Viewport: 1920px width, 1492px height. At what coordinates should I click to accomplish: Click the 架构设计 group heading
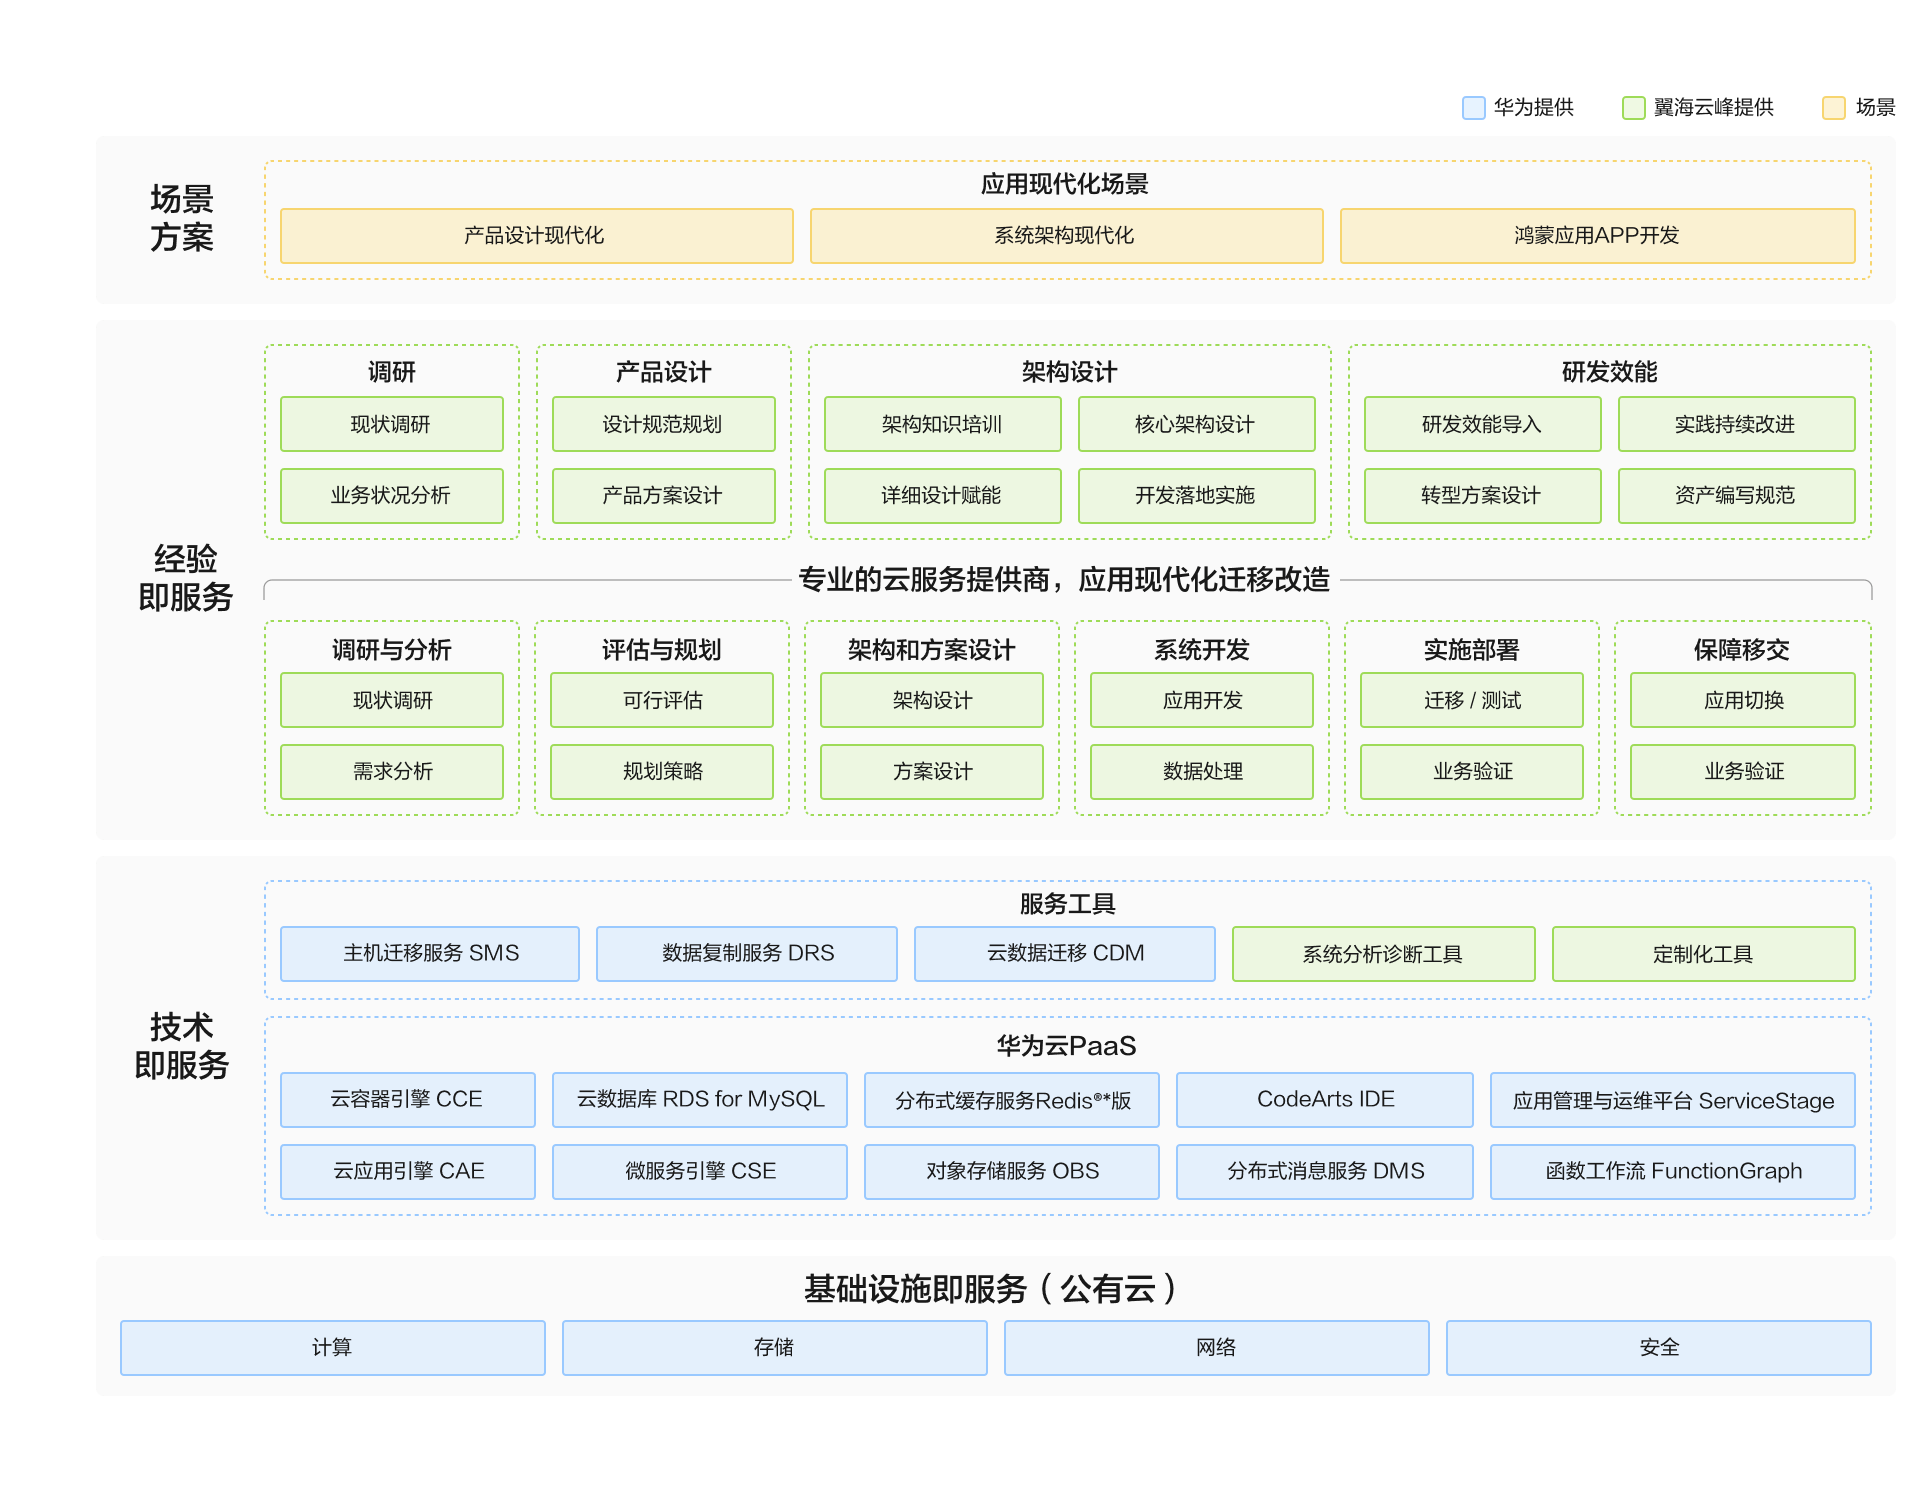(x=1069, y=372)
